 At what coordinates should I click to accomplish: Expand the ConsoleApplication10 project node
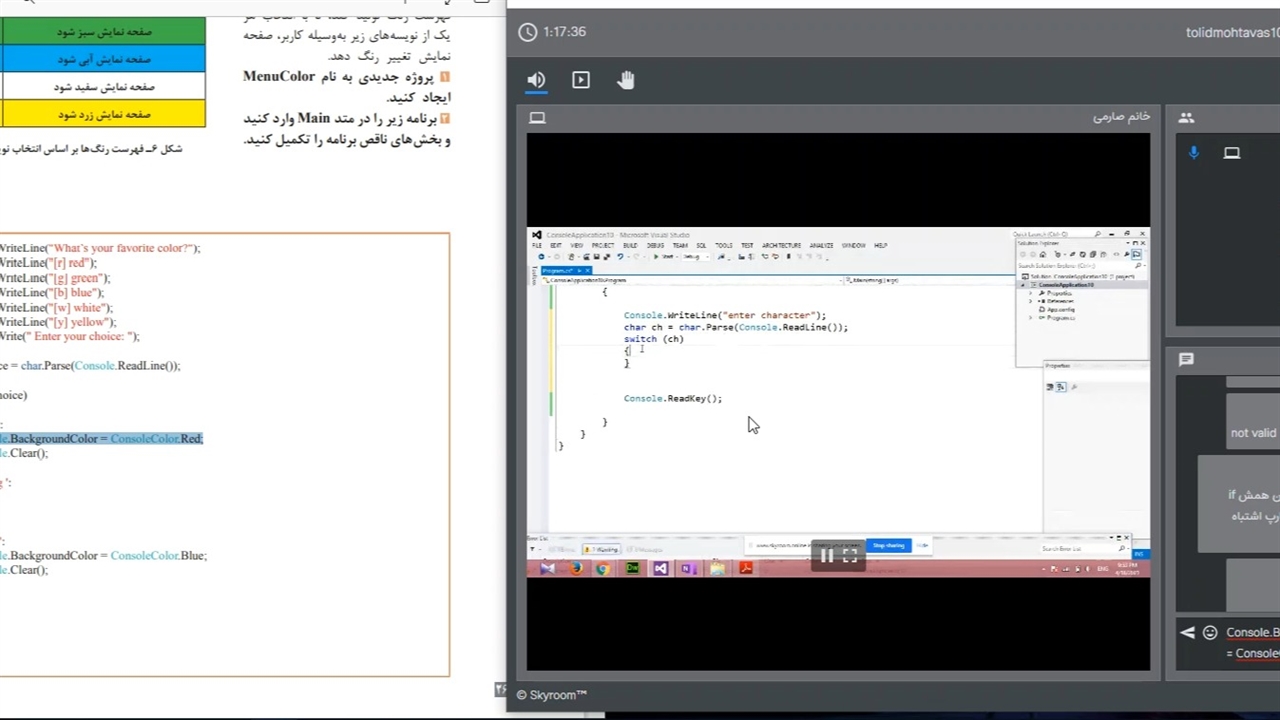click(1022, 285)
